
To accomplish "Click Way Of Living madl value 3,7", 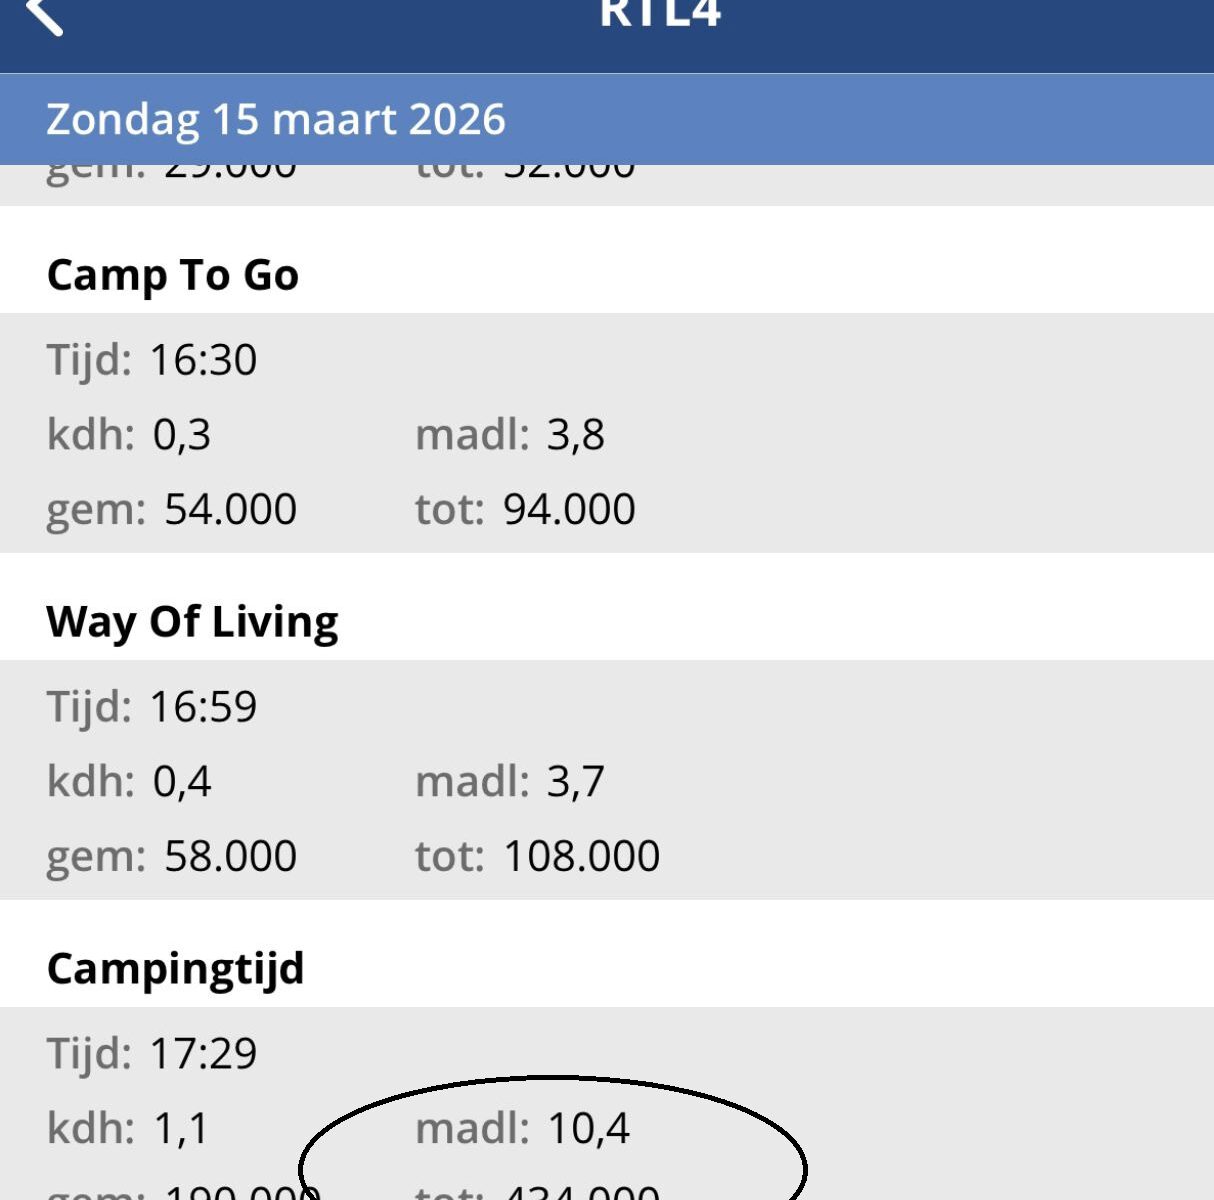I will point(575,781).
